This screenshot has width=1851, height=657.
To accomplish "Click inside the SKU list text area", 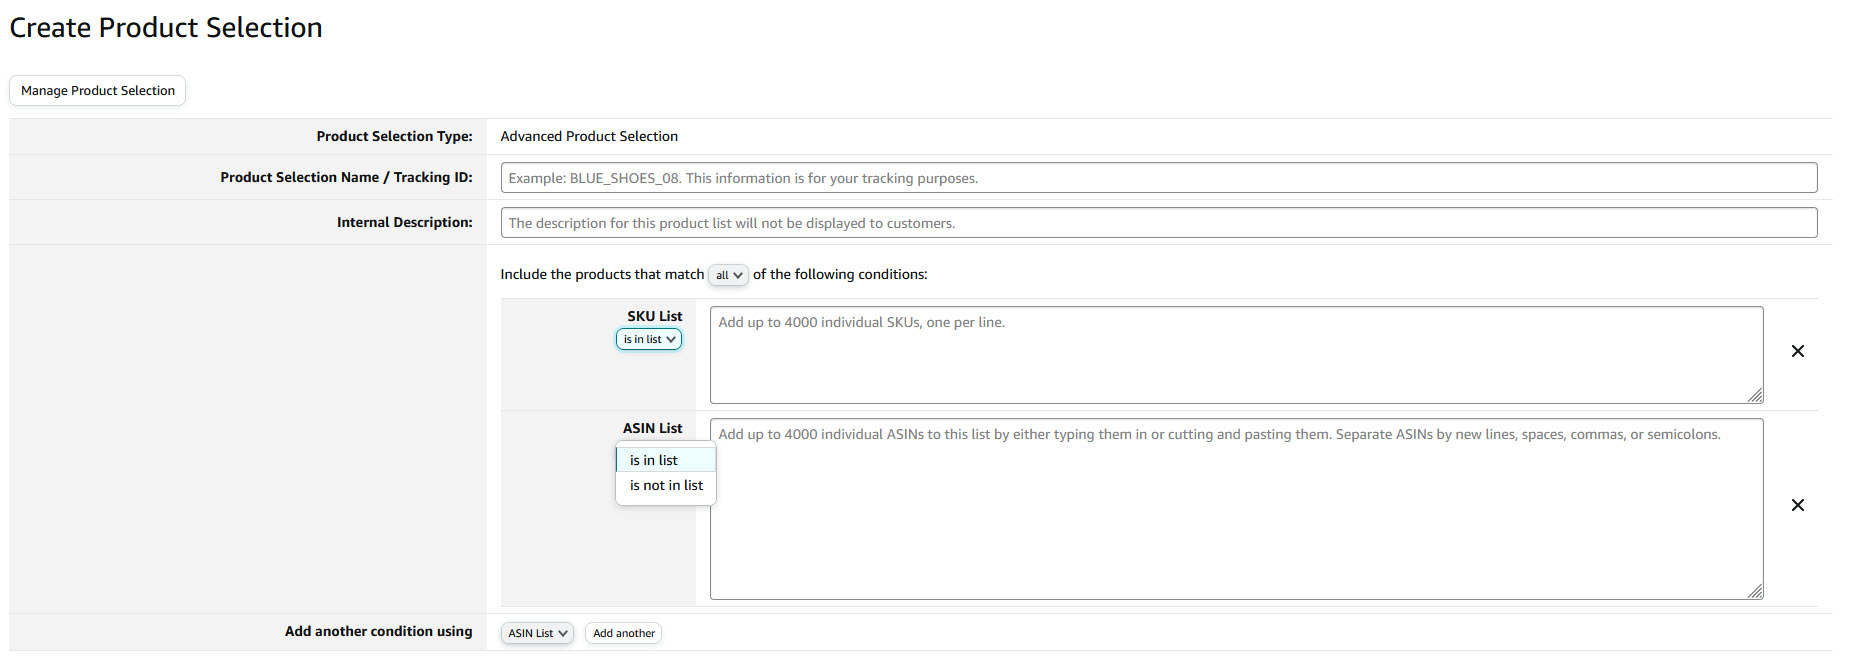I will coord(1235,355).
